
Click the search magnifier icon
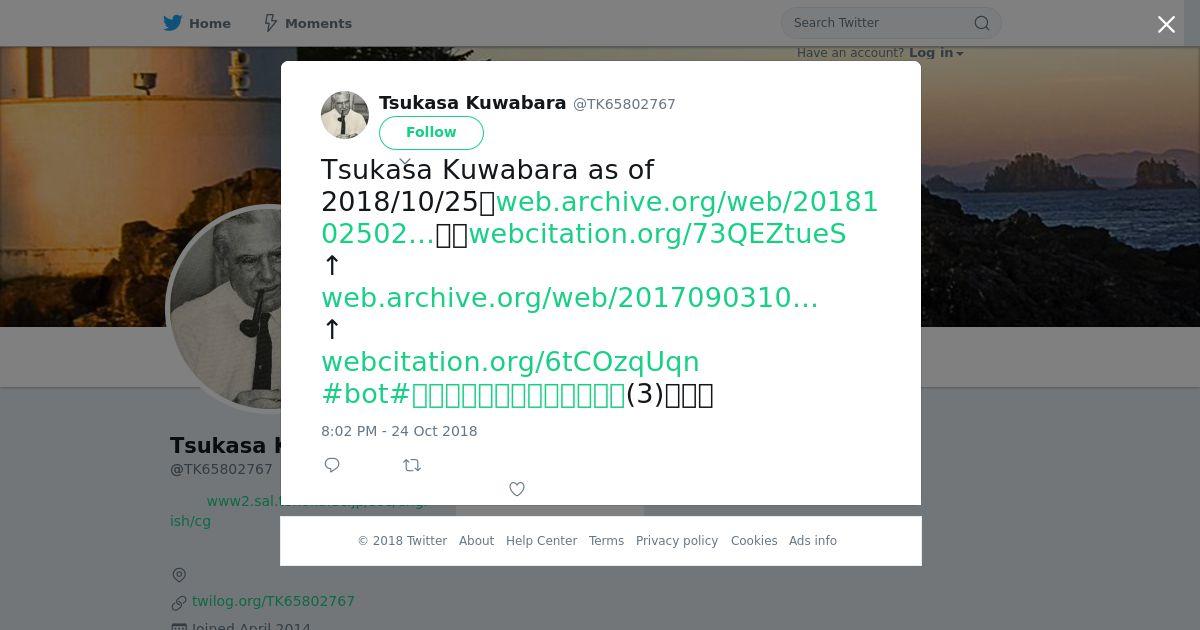pyautogui.click(x=982, y=23)
